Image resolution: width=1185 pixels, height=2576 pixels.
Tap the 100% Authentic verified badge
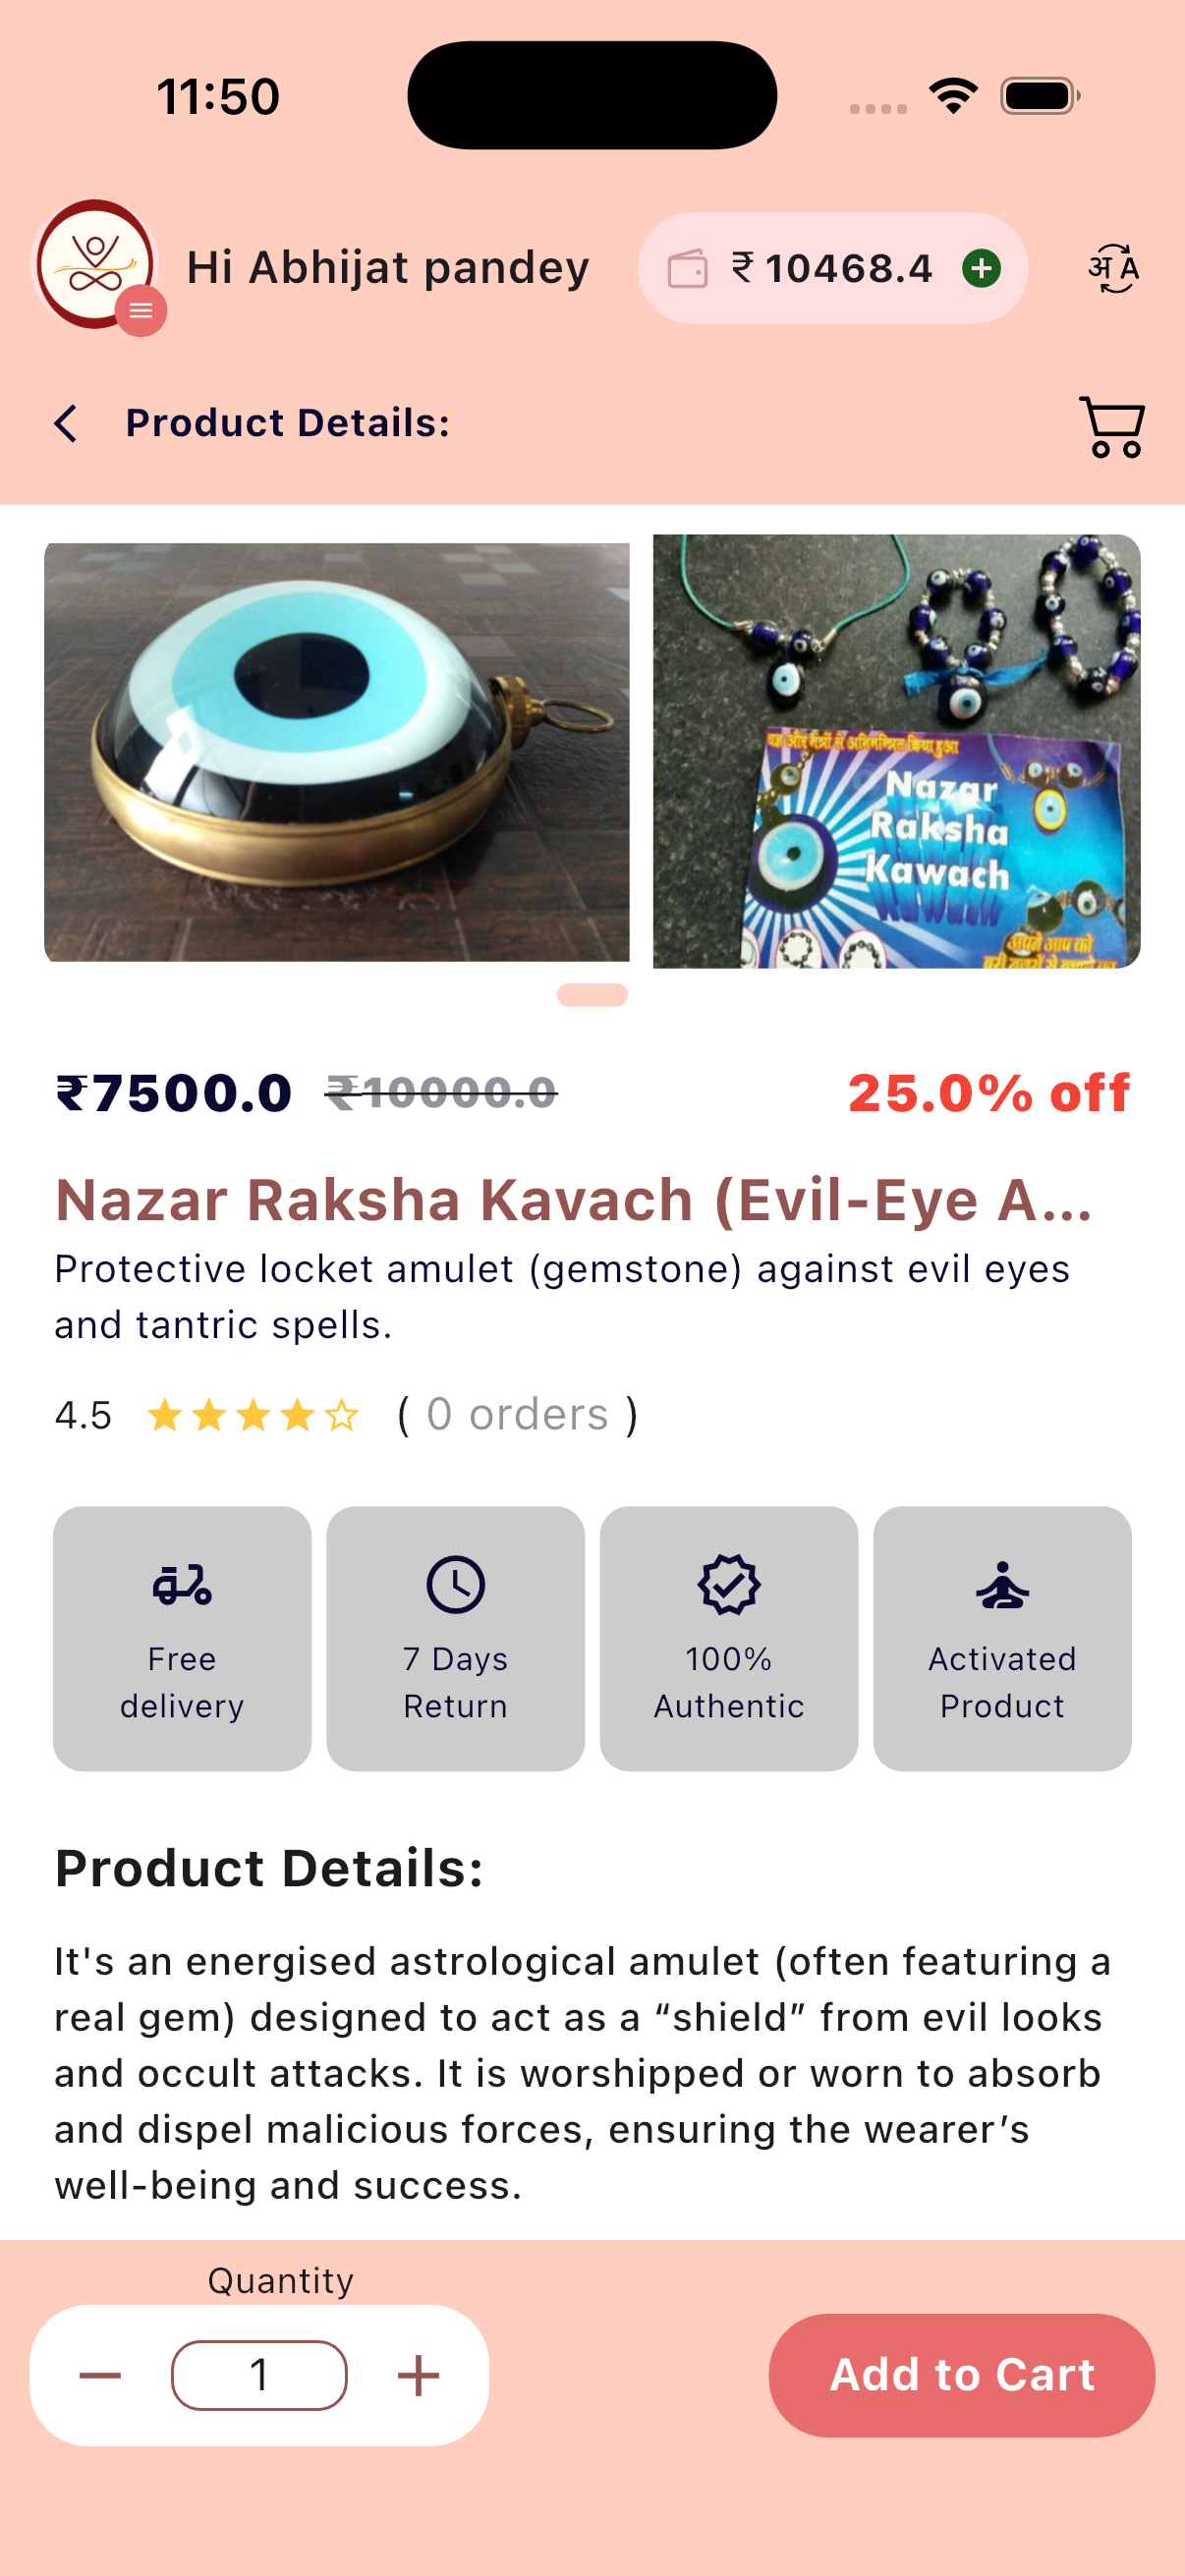click(729, 1584)
